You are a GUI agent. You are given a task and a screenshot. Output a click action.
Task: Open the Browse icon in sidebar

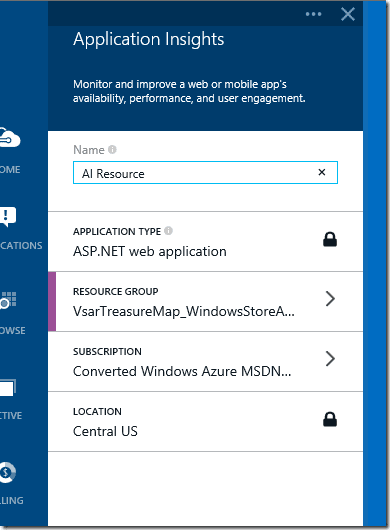(x=8, y=300)
